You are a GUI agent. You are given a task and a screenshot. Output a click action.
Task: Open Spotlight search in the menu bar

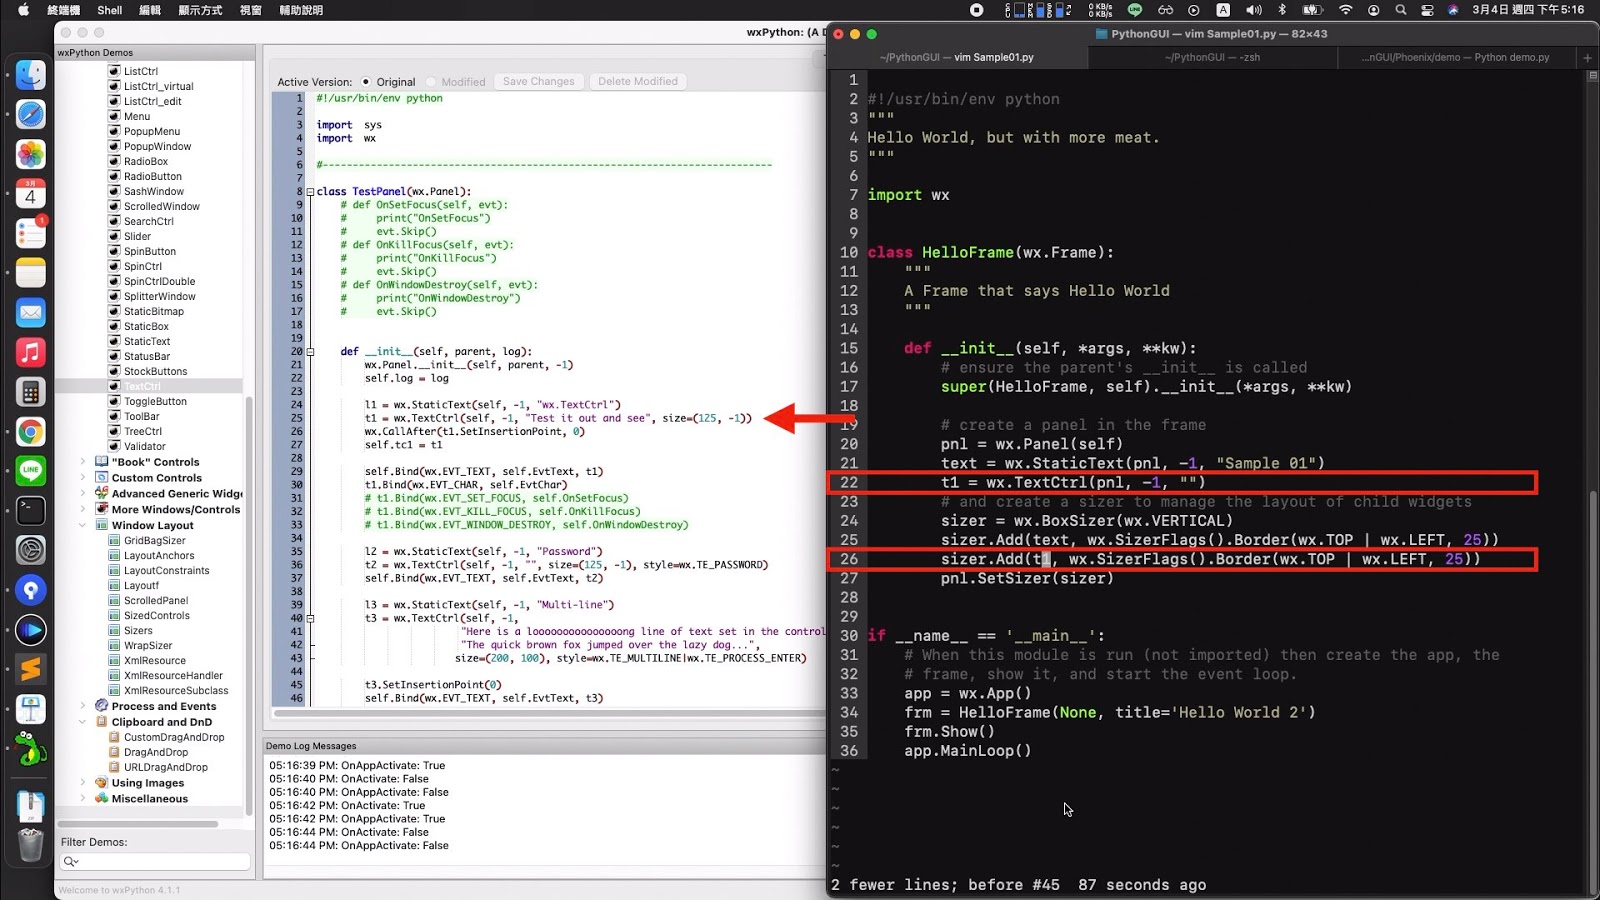[1400, 10]
